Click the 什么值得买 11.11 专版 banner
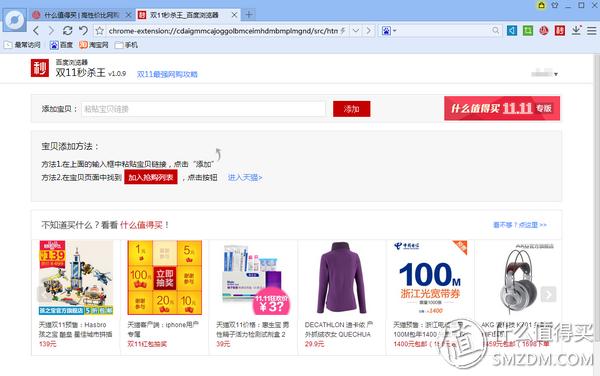This screenshot has height=376, width=600. click(x=502, y=108)
